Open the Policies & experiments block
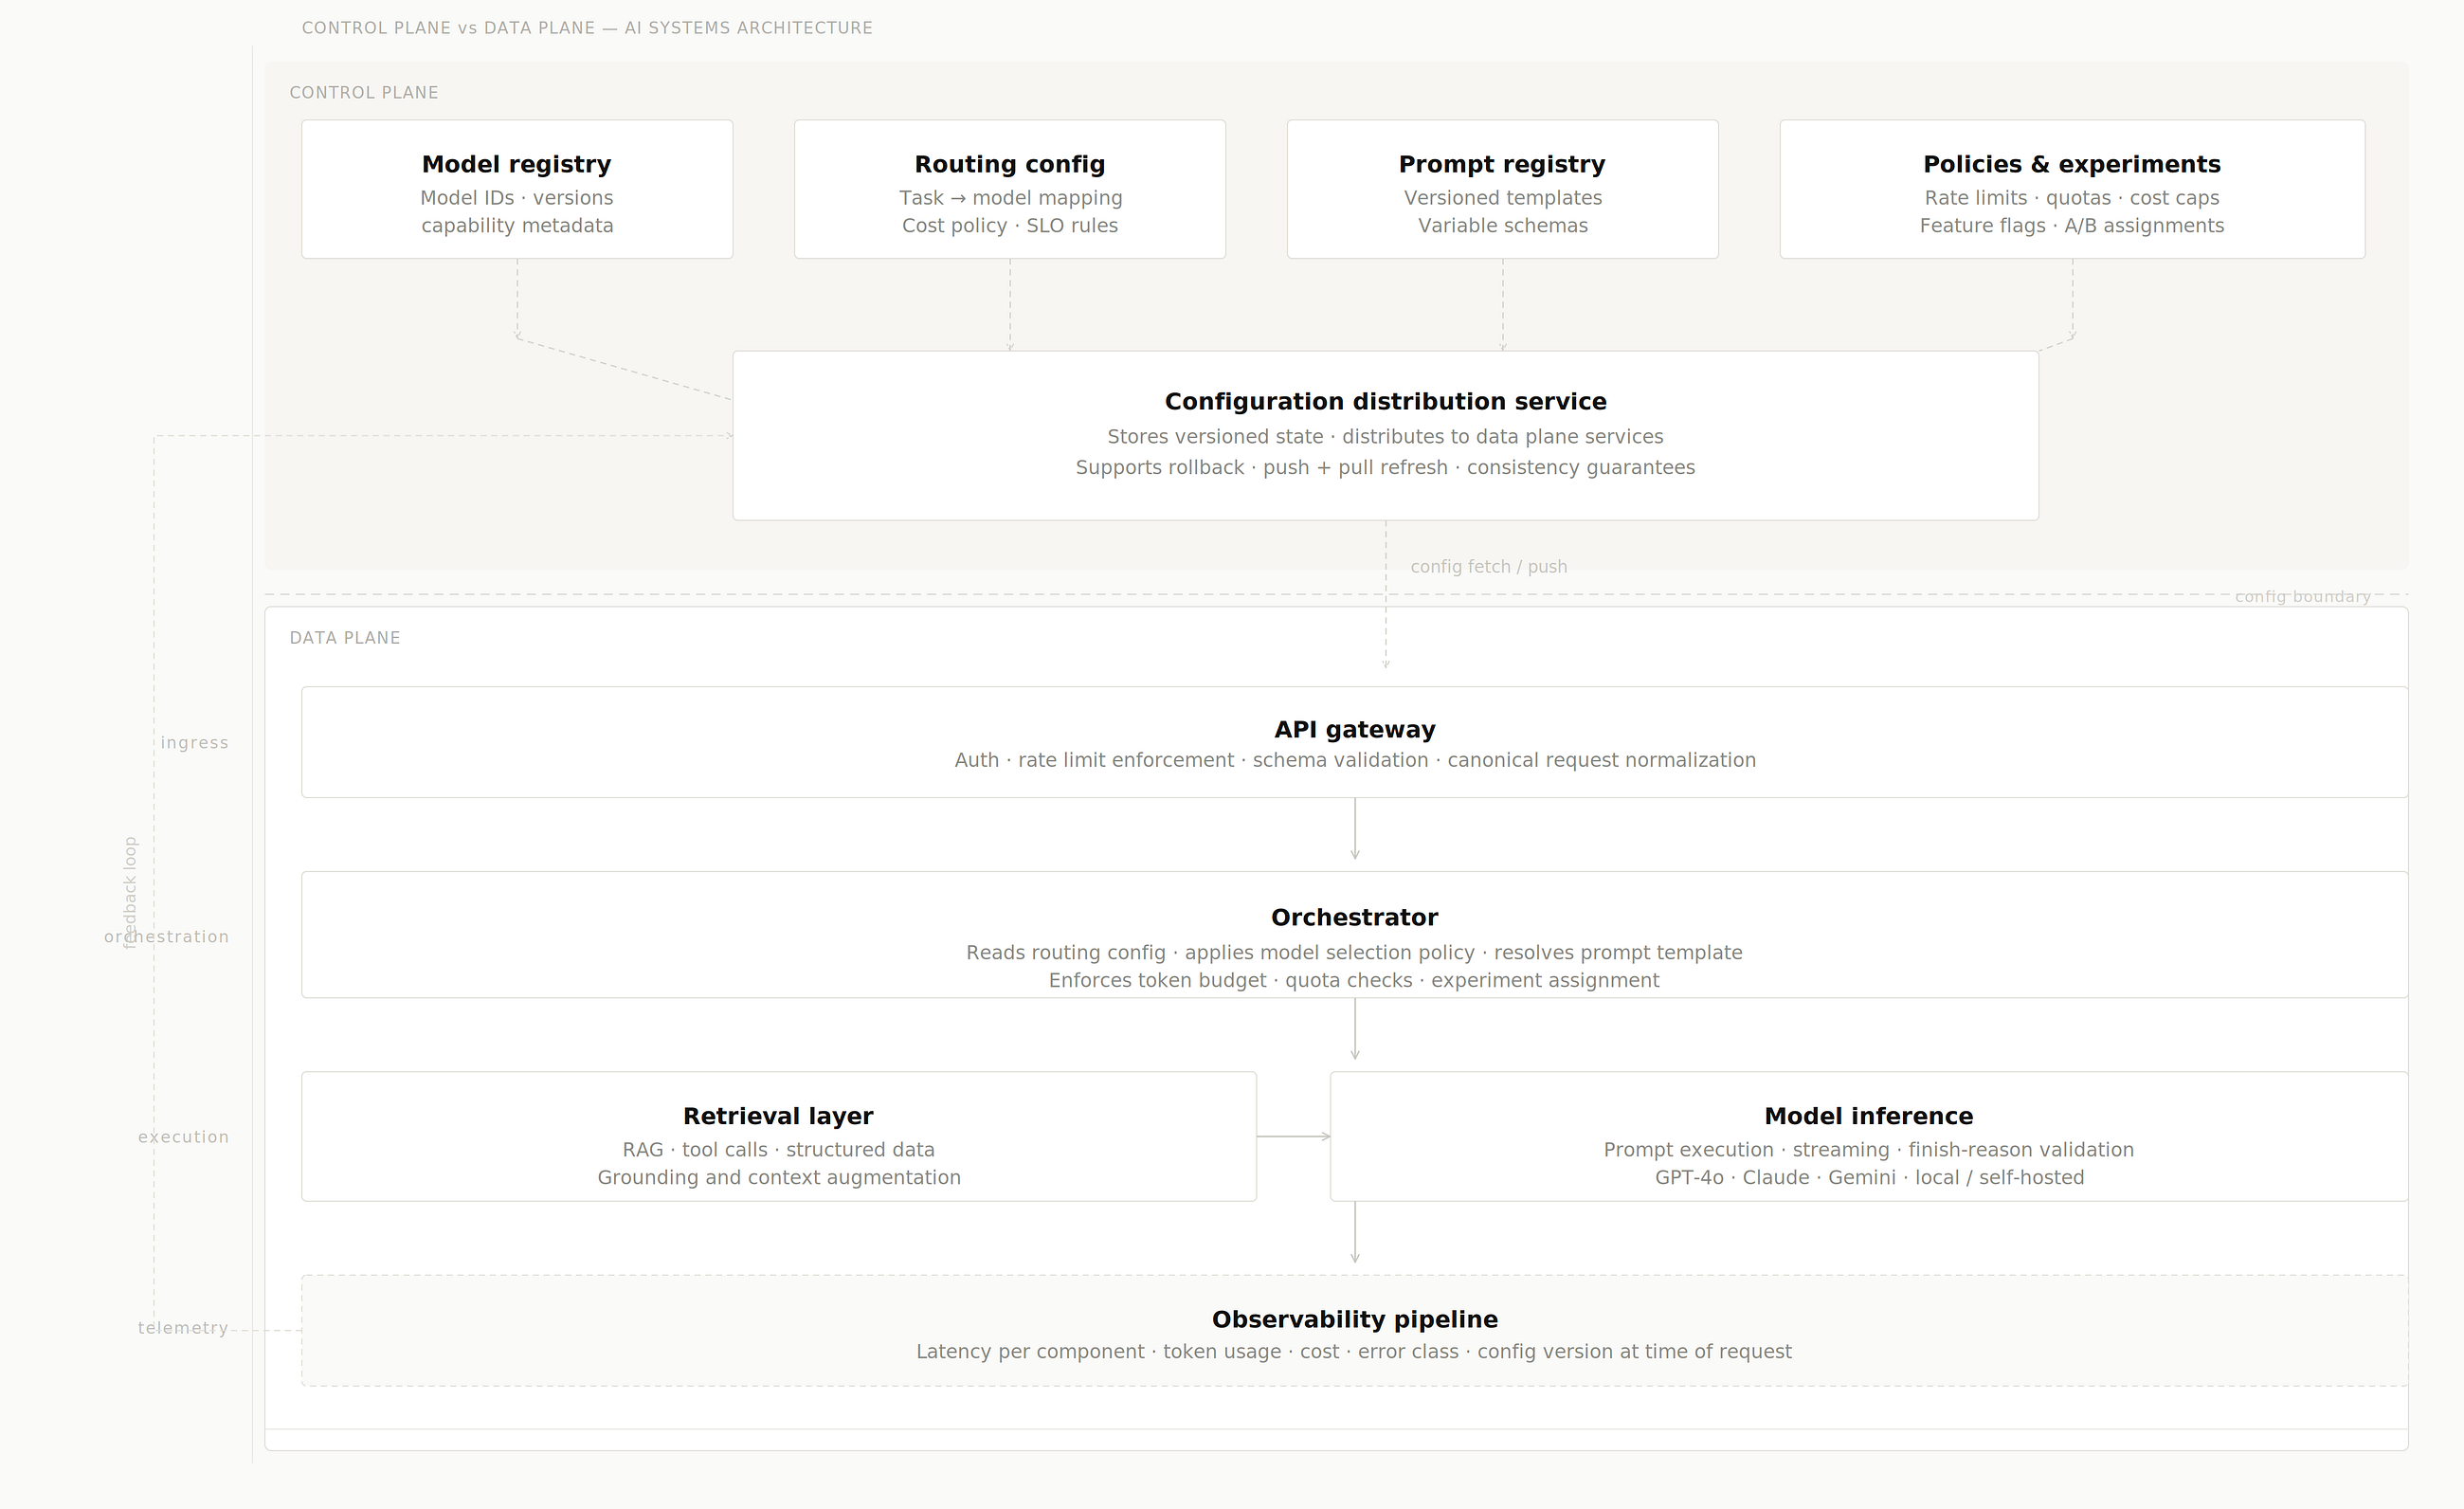The width and height of the screenshot is (2464, 1509). coord(2072,189)
